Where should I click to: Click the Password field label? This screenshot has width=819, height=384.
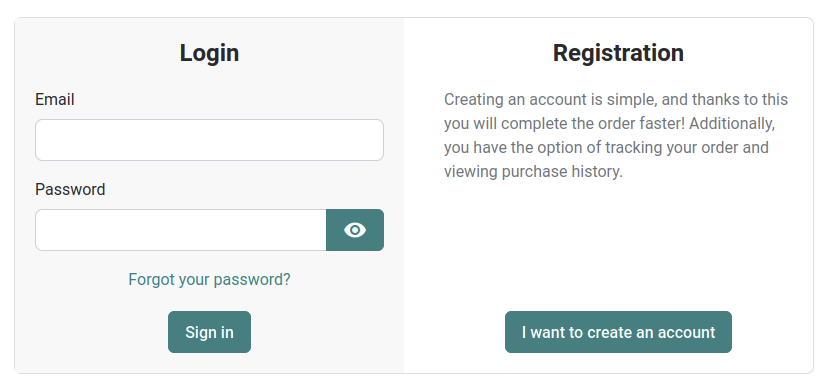click(x=70, y=189)
